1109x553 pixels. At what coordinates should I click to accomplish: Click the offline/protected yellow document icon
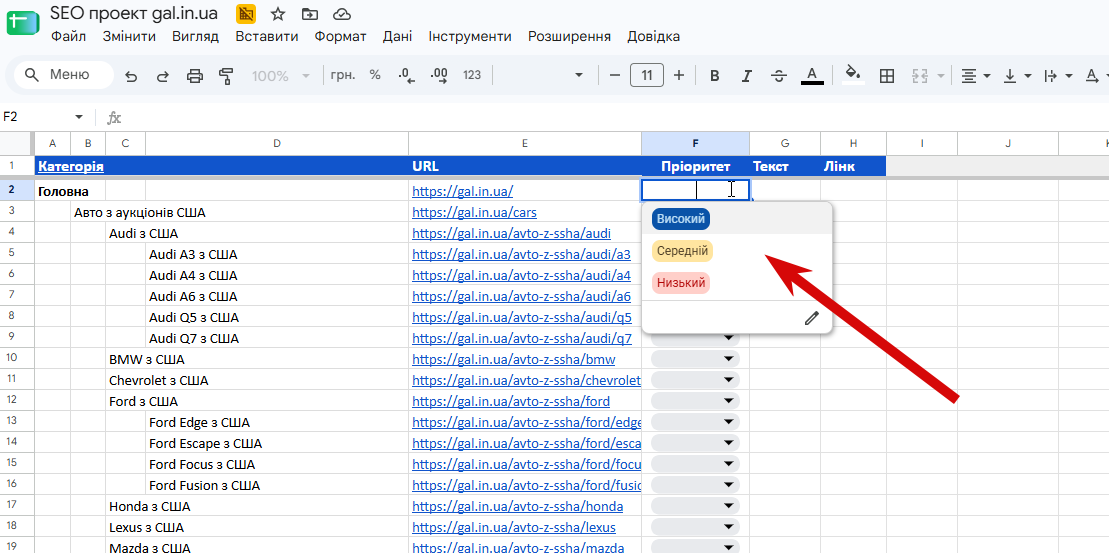coord(246,13)
